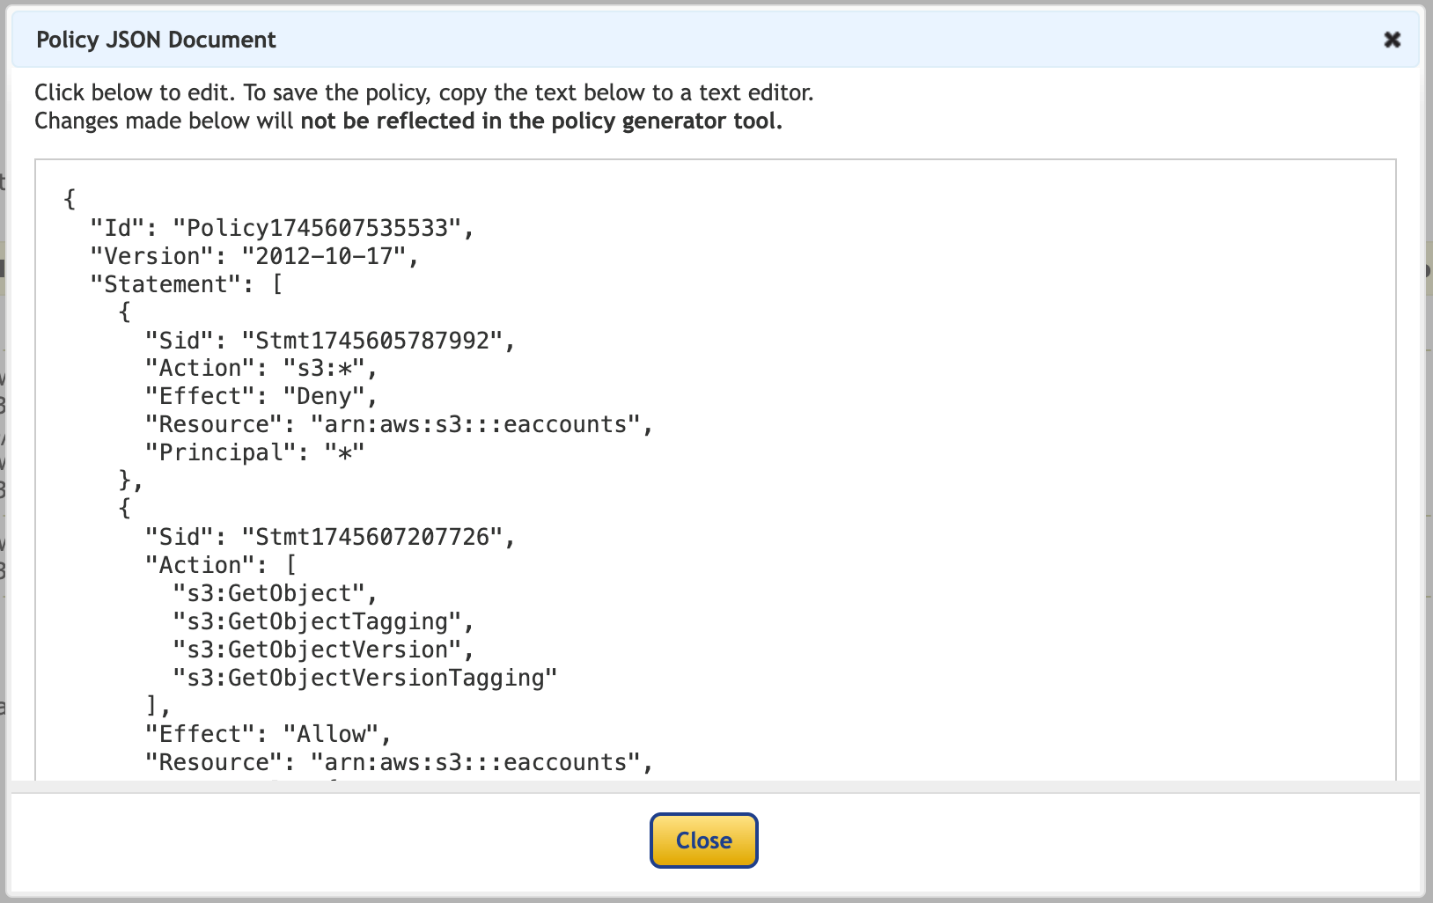The width and height of the screenshot is (1433, 903).
Task: Click the "Resource" line under Effect Allow
Action: click(x=399, y=762)
